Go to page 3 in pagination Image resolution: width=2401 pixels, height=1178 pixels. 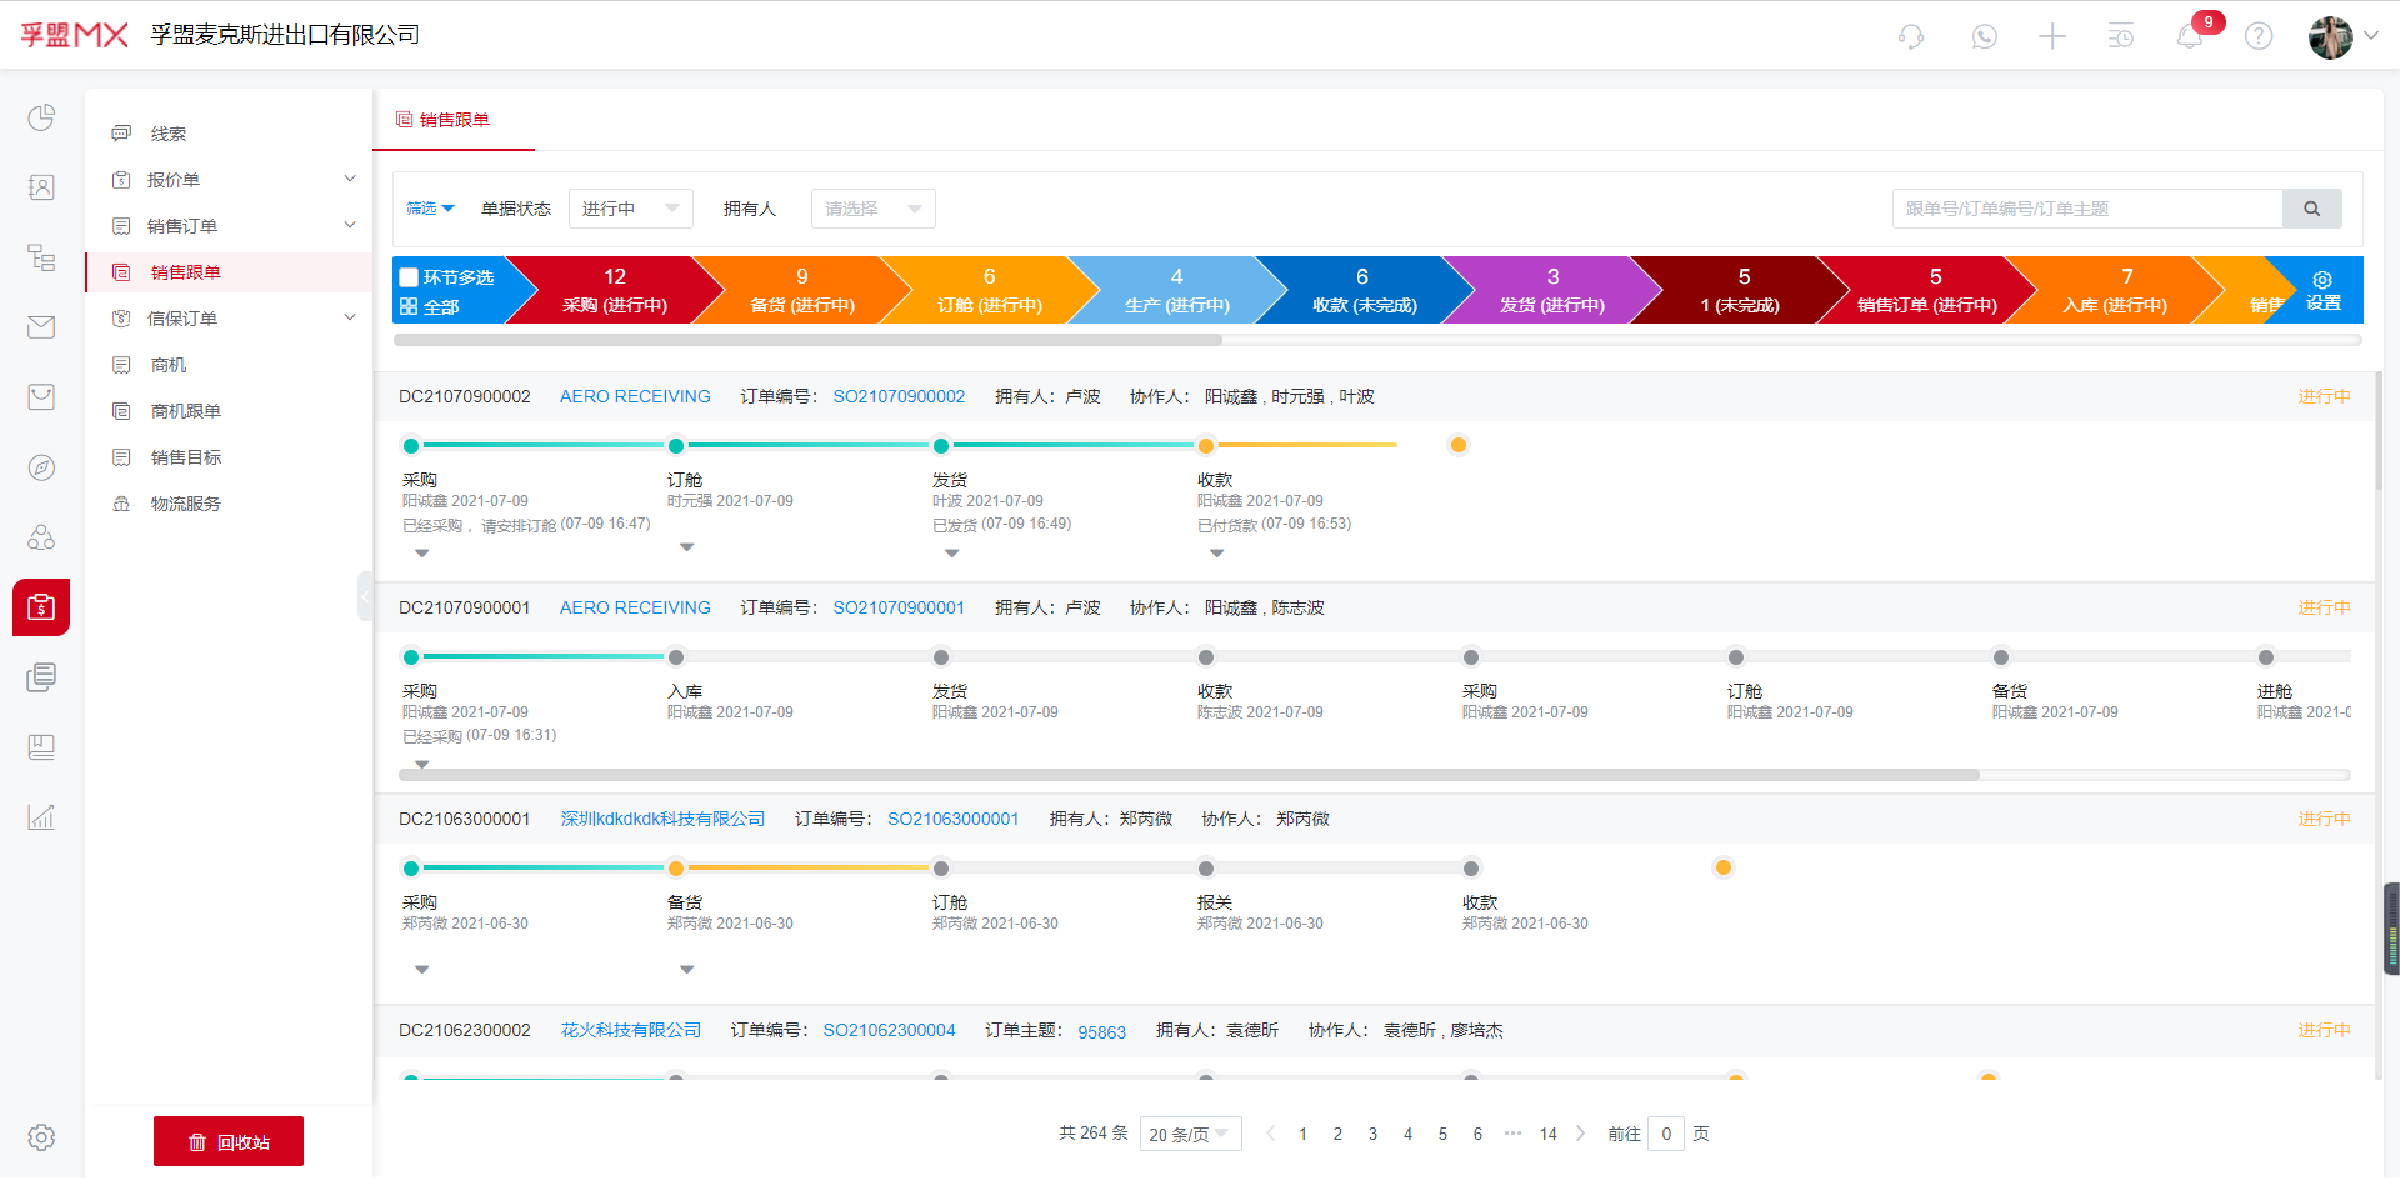point(1372,1133)
